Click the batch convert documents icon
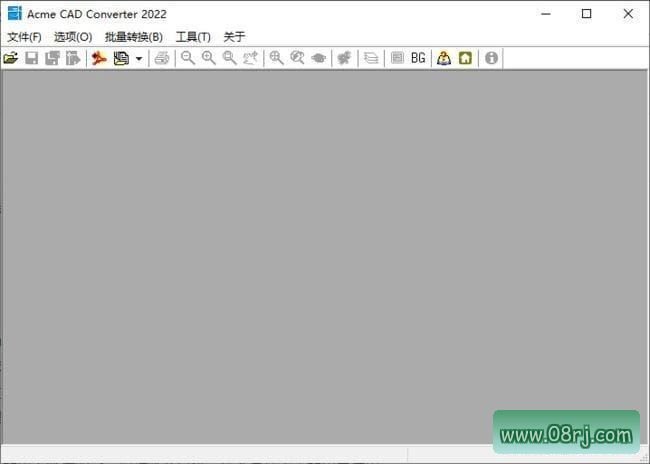This screenshot has height=464, width=650. (121, 58)
